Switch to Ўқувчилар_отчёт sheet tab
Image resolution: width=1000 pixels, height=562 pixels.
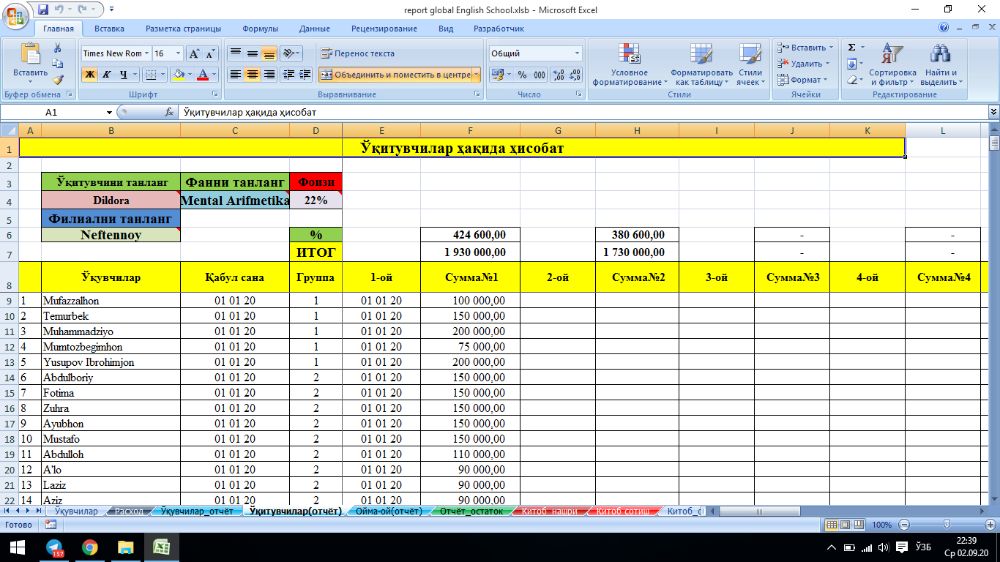coord(196,512)
